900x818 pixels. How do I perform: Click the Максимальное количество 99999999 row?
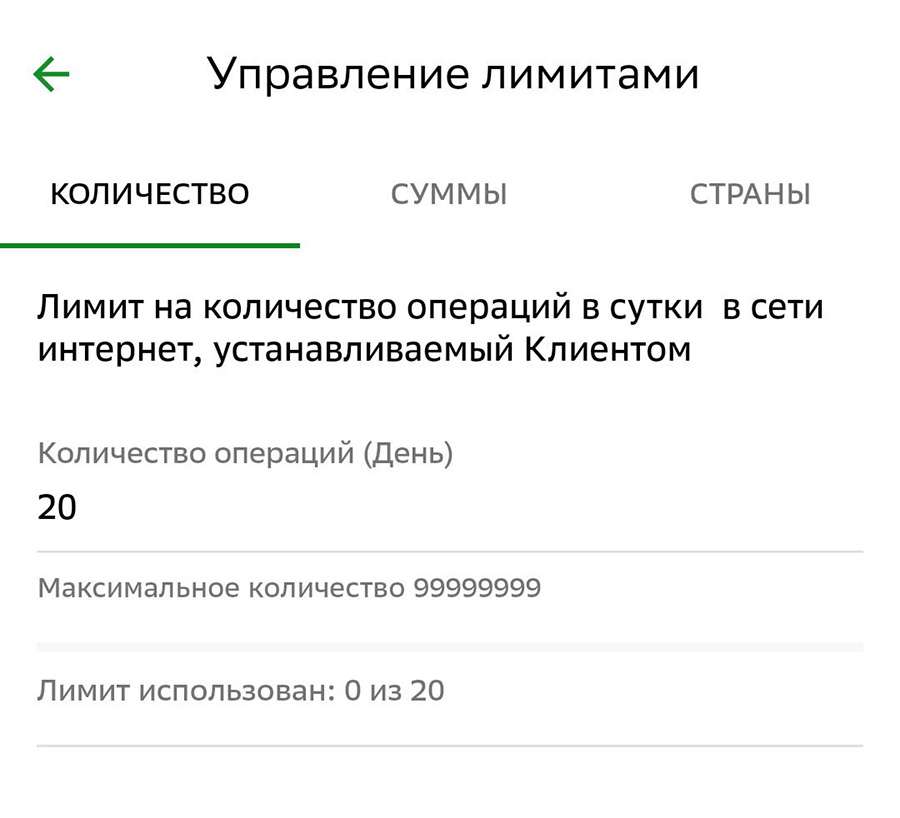coord(288,589)
